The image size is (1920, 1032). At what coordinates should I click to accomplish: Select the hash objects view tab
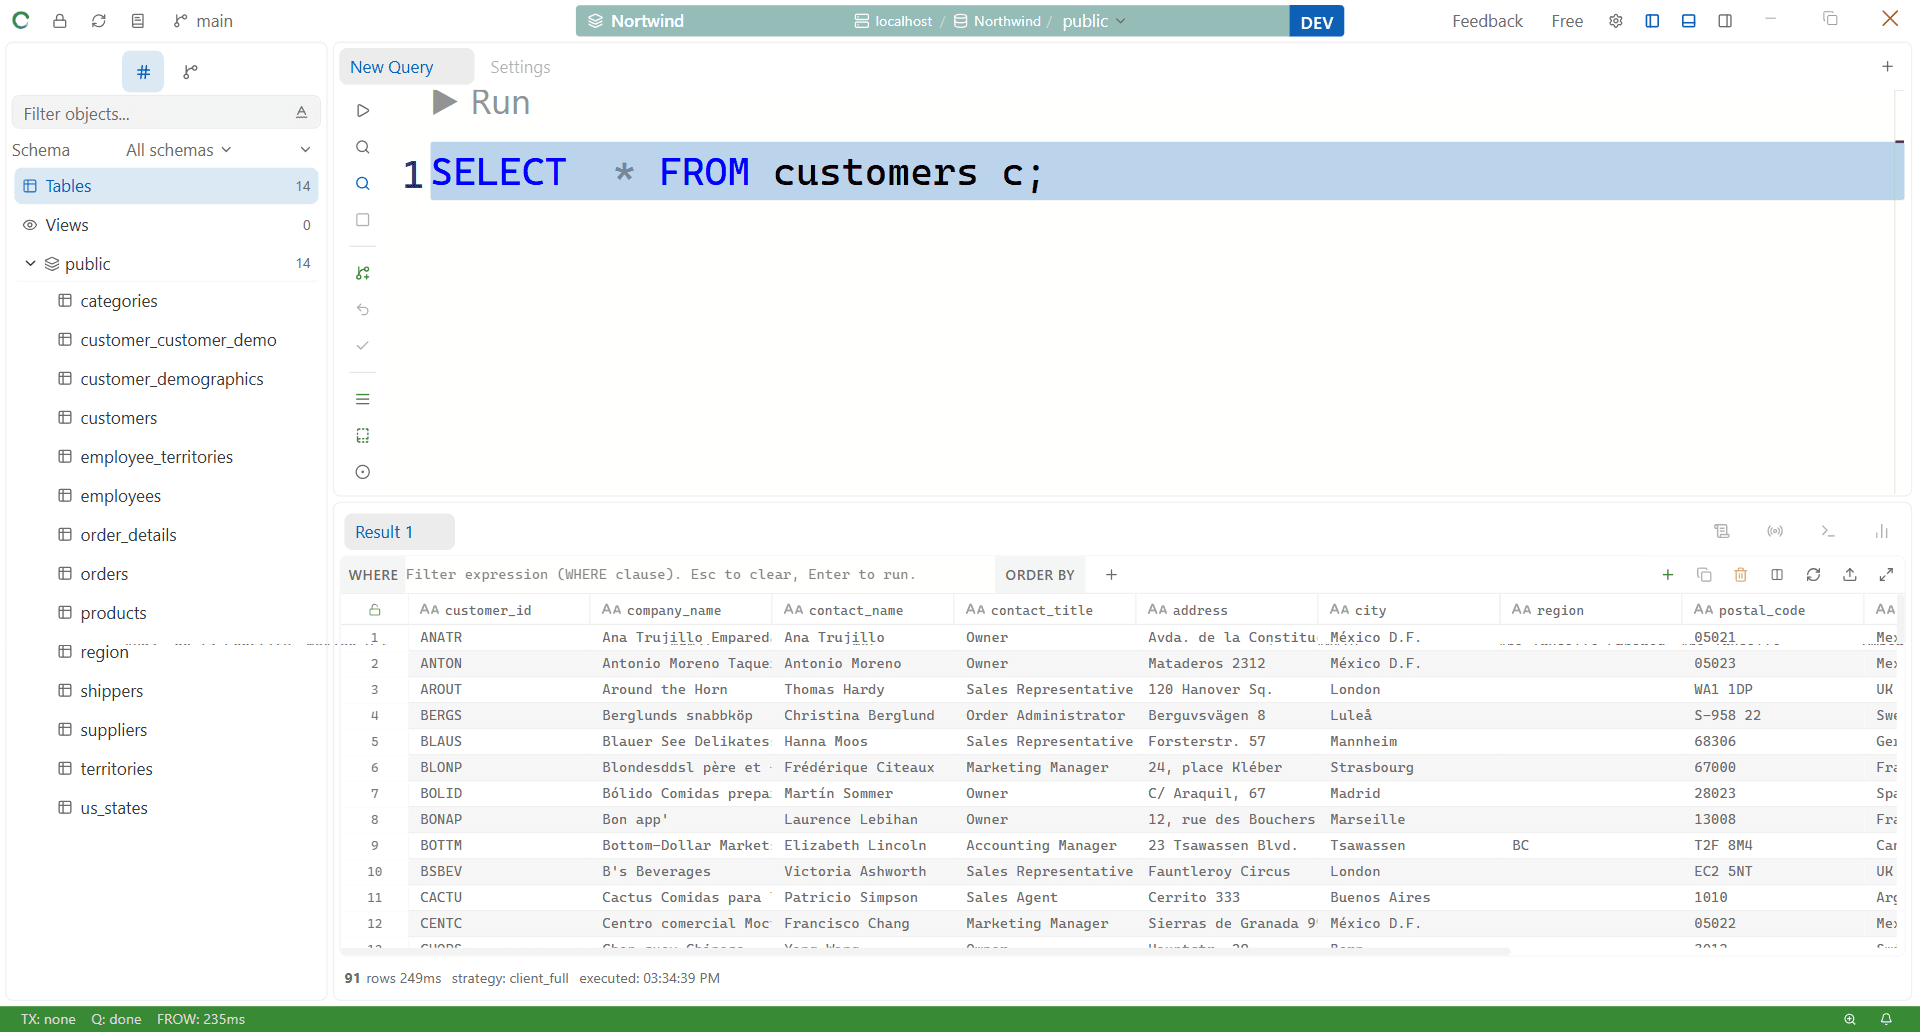pyautogui.click(x=143, y=71)
